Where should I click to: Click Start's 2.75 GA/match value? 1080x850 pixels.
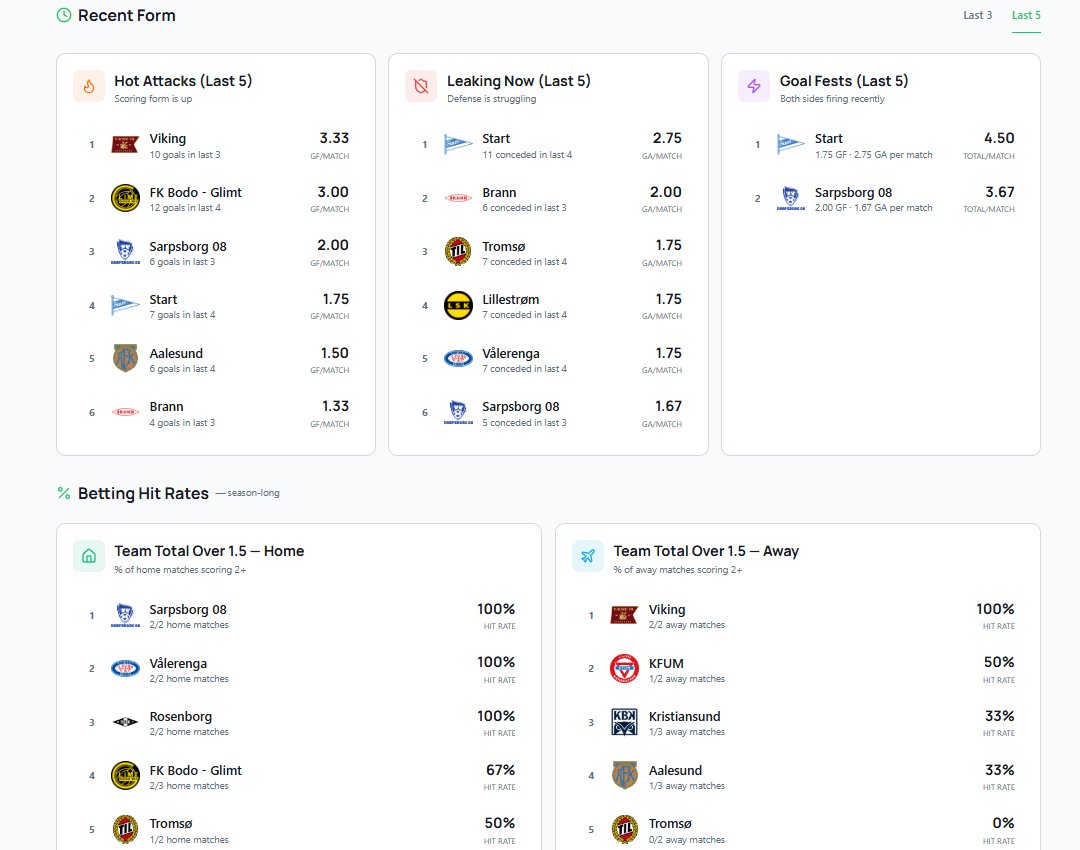point(667,138)
